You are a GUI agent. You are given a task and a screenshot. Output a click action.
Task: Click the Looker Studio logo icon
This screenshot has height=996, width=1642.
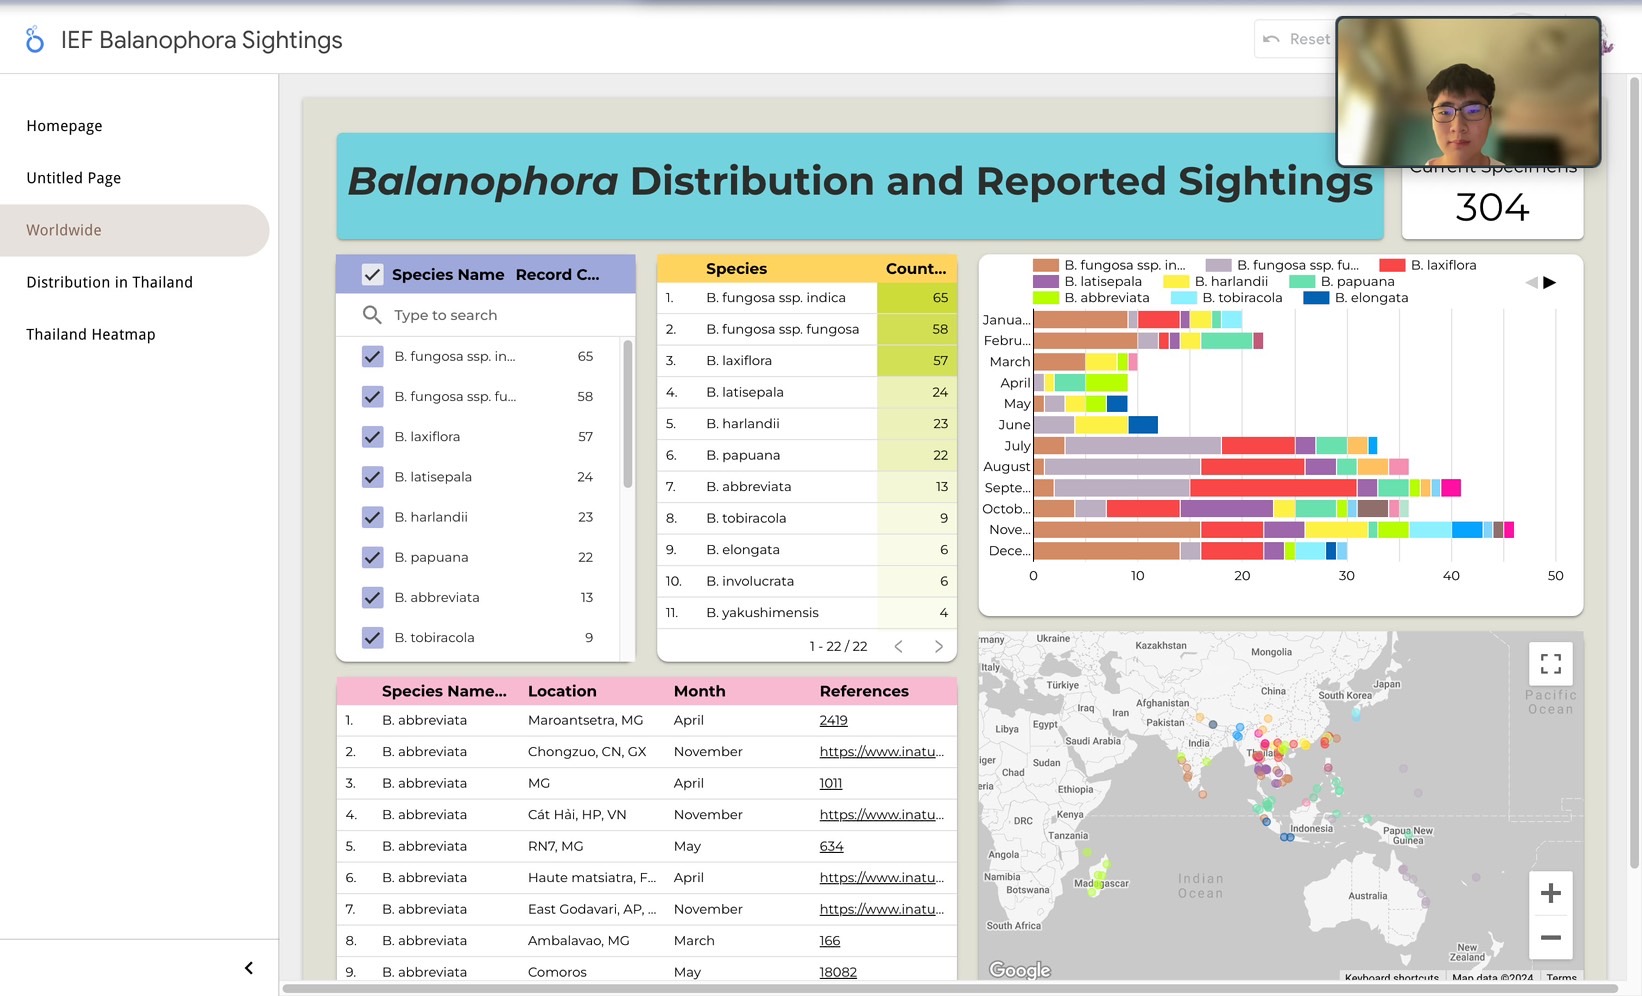[x=35, y=40]
